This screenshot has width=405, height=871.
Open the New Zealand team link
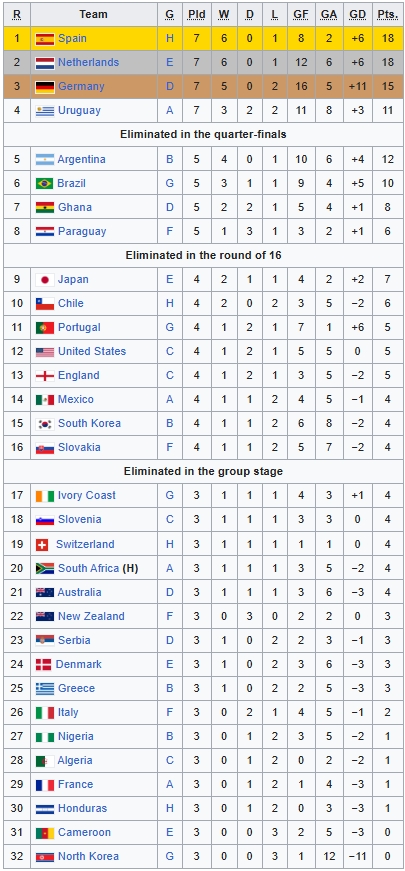click(x=91, y=616)
